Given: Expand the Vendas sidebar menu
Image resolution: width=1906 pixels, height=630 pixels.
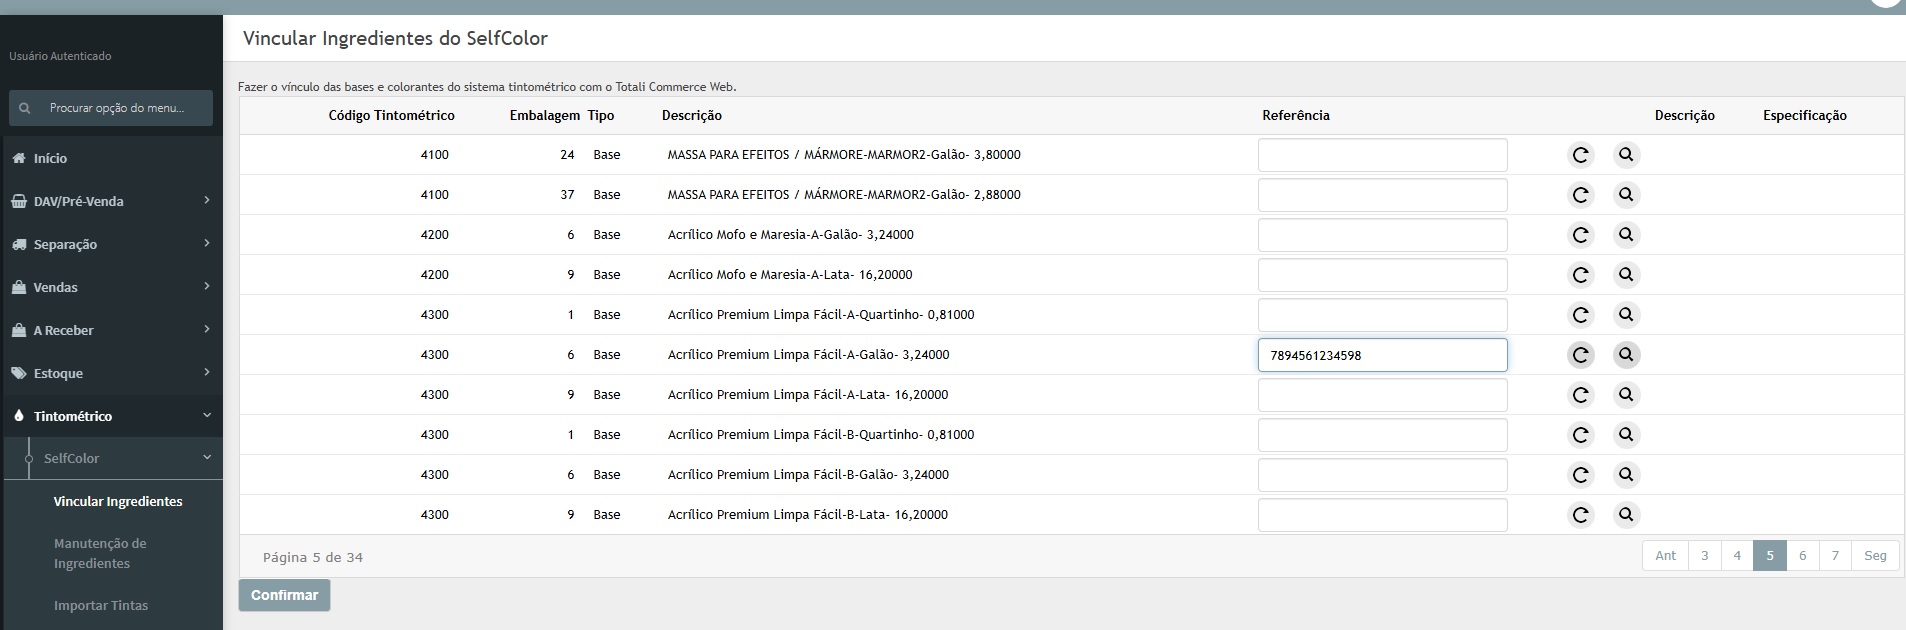Looking at the screenshot, I should (111, 287).
